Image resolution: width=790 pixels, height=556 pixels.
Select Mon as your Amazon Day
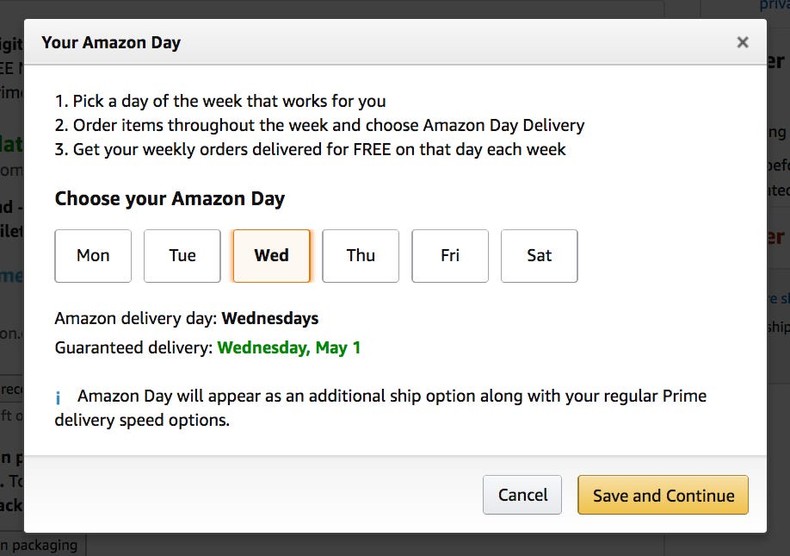pos(93,255)
